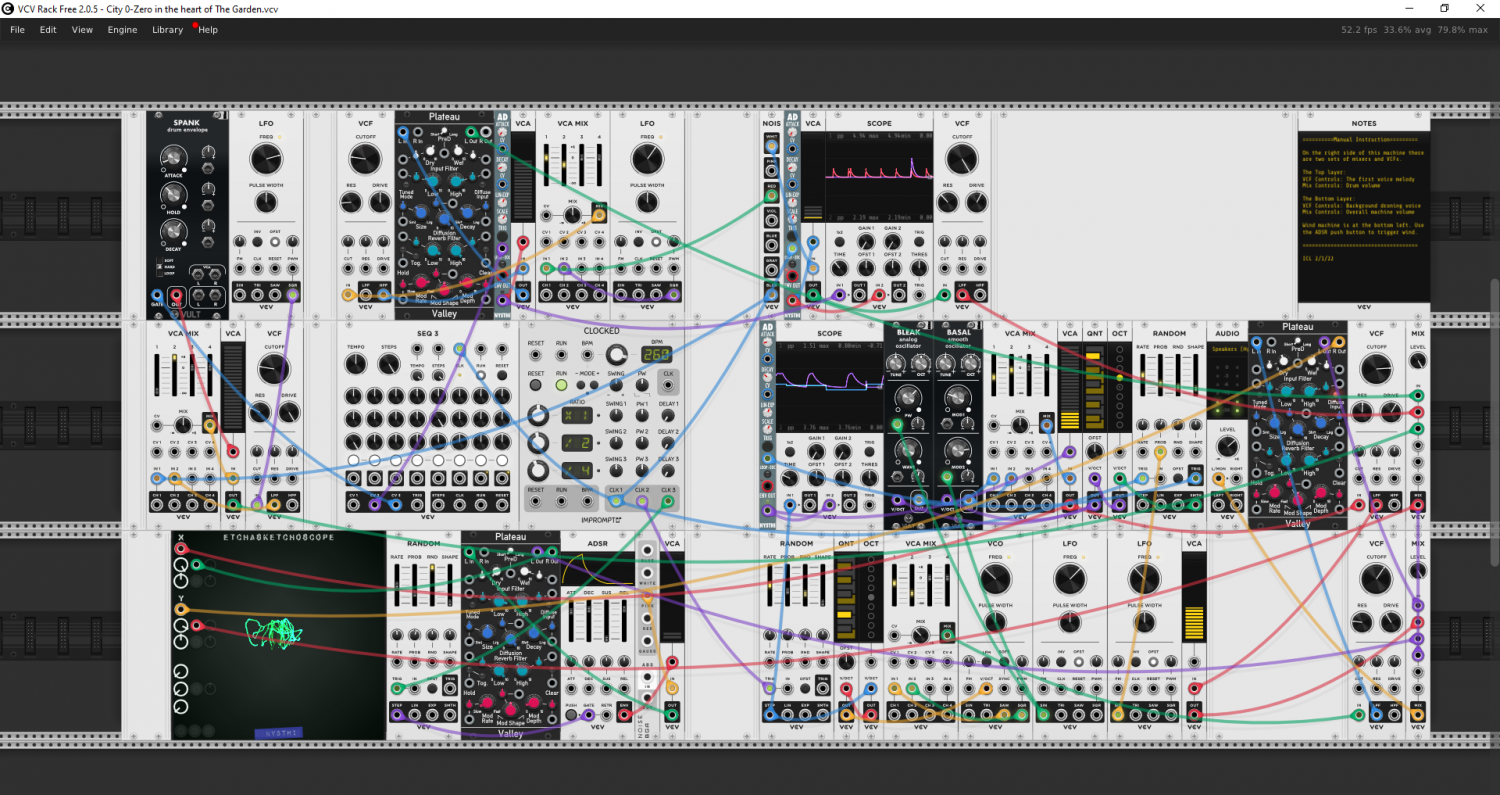Toggle OFST on the LFO beside SPANK

point(274,243)
